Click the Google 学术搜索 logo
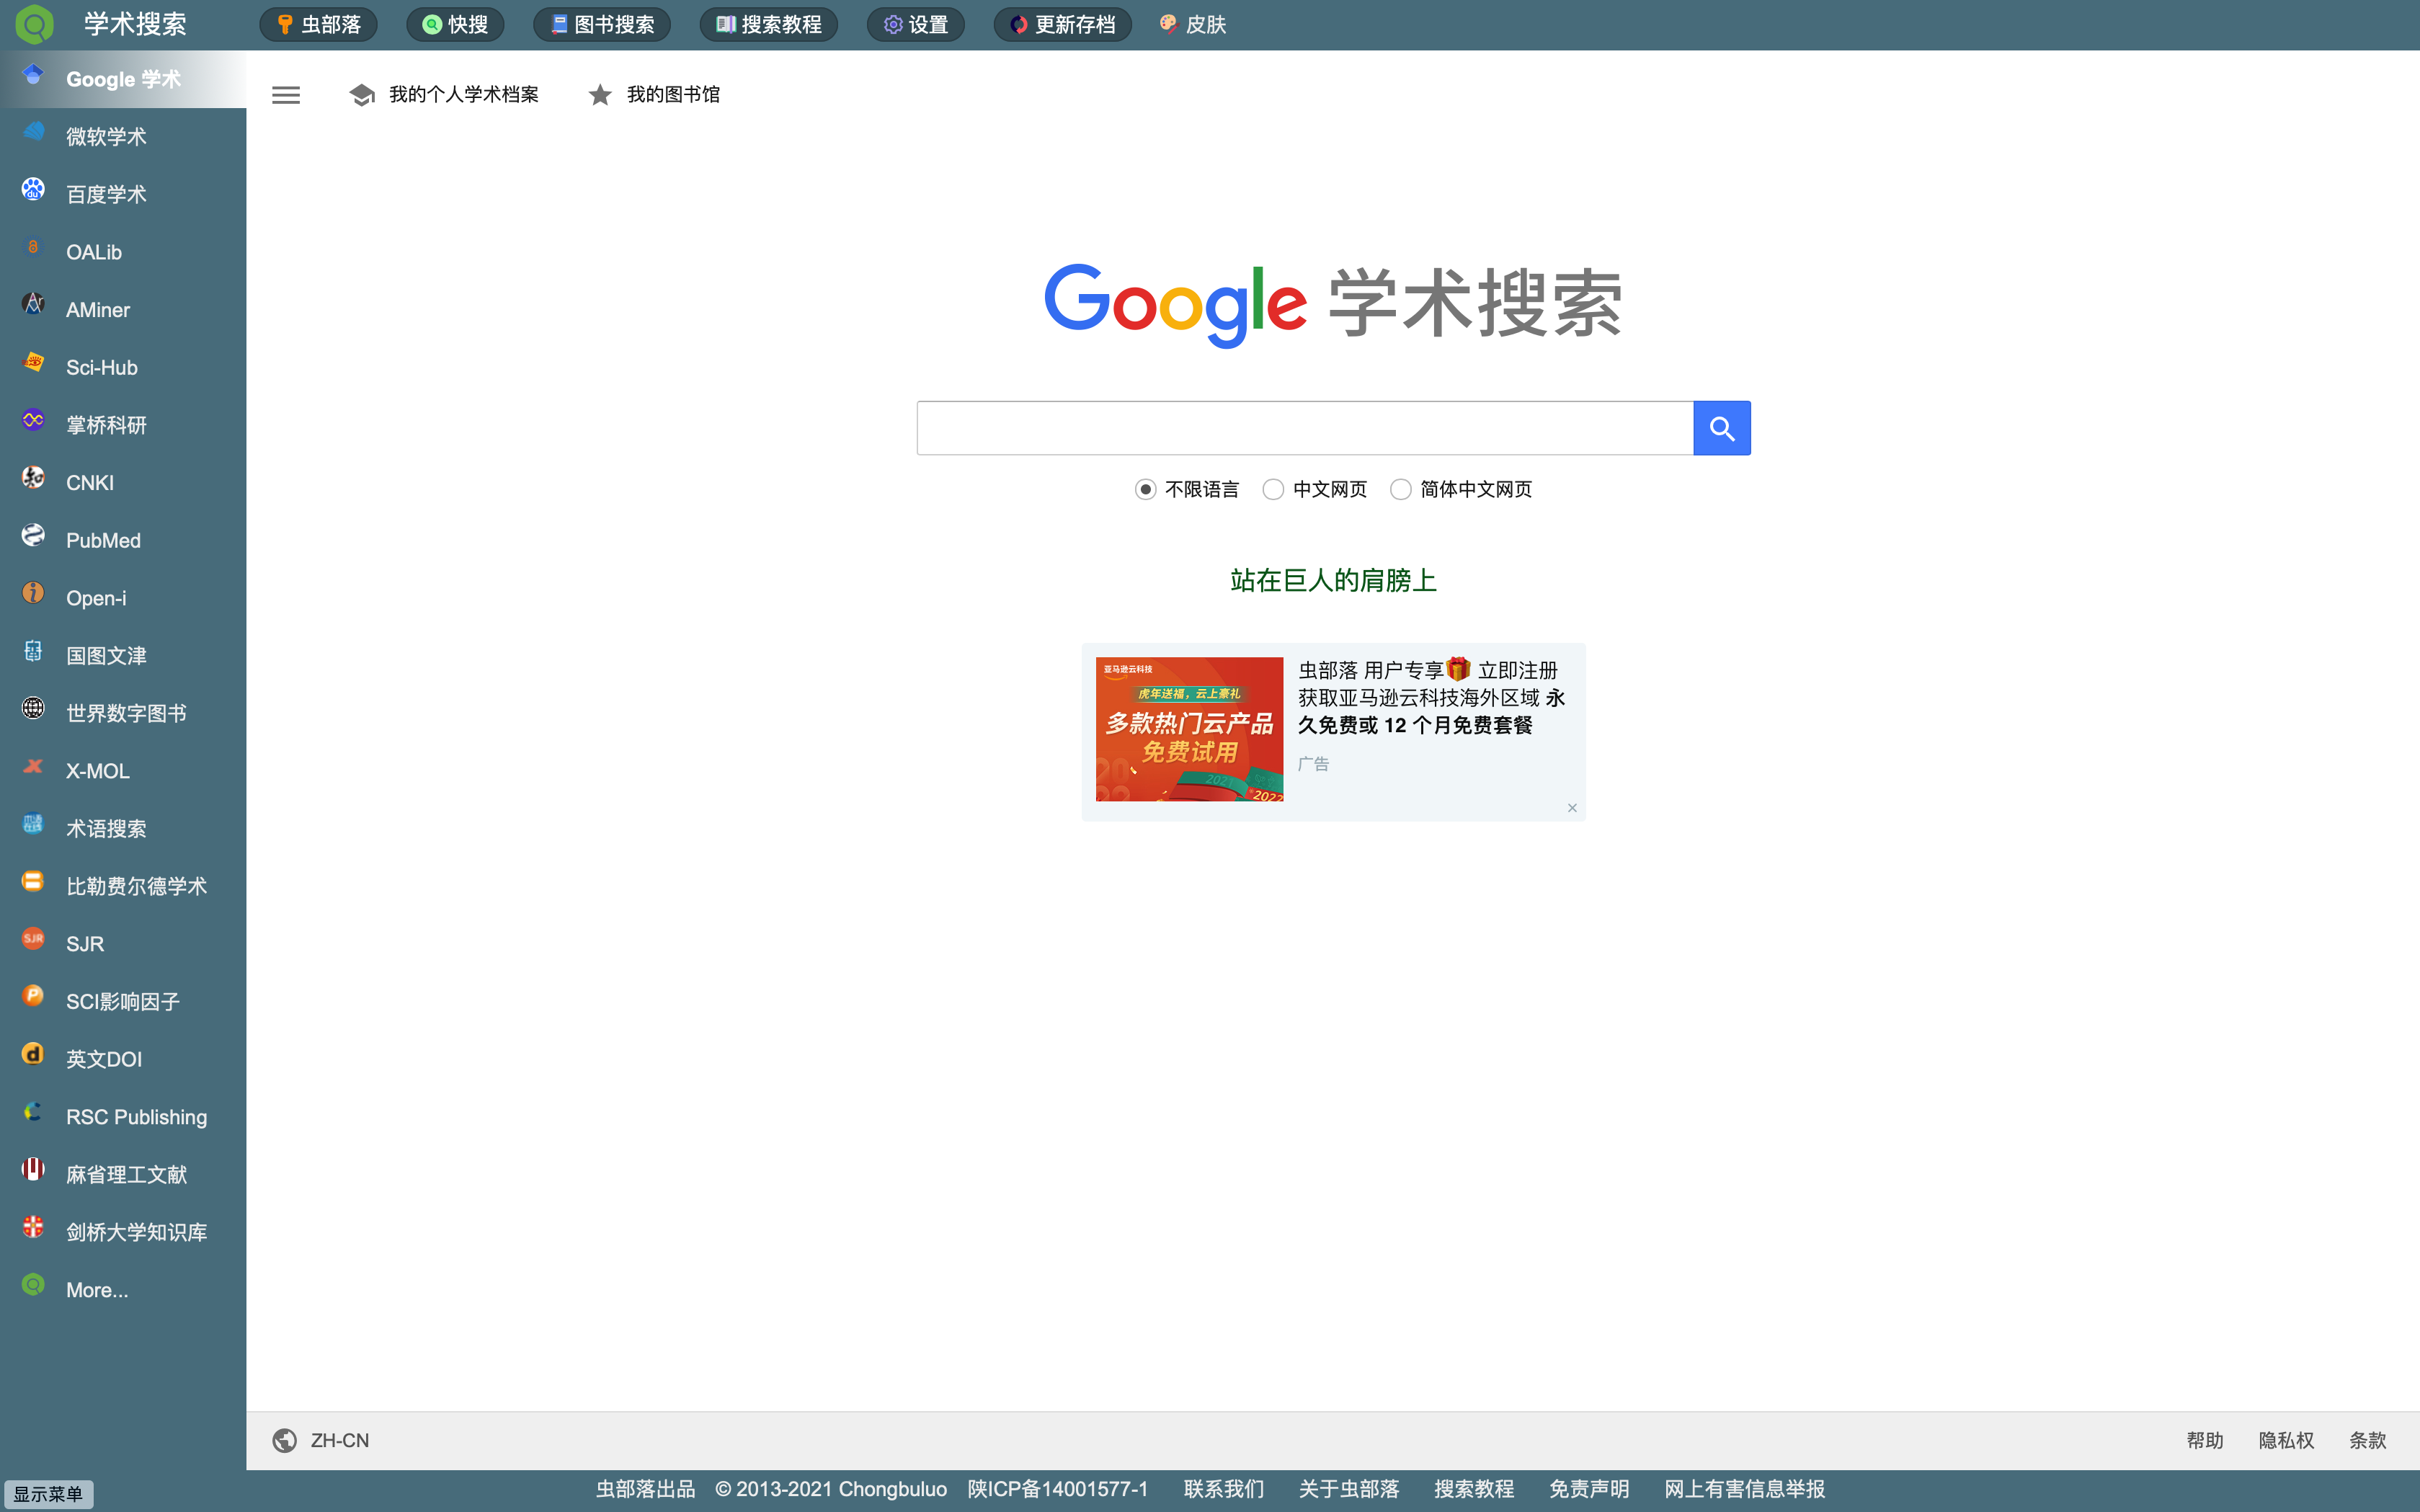2420x1512 pixels. tap(1333, 305)
